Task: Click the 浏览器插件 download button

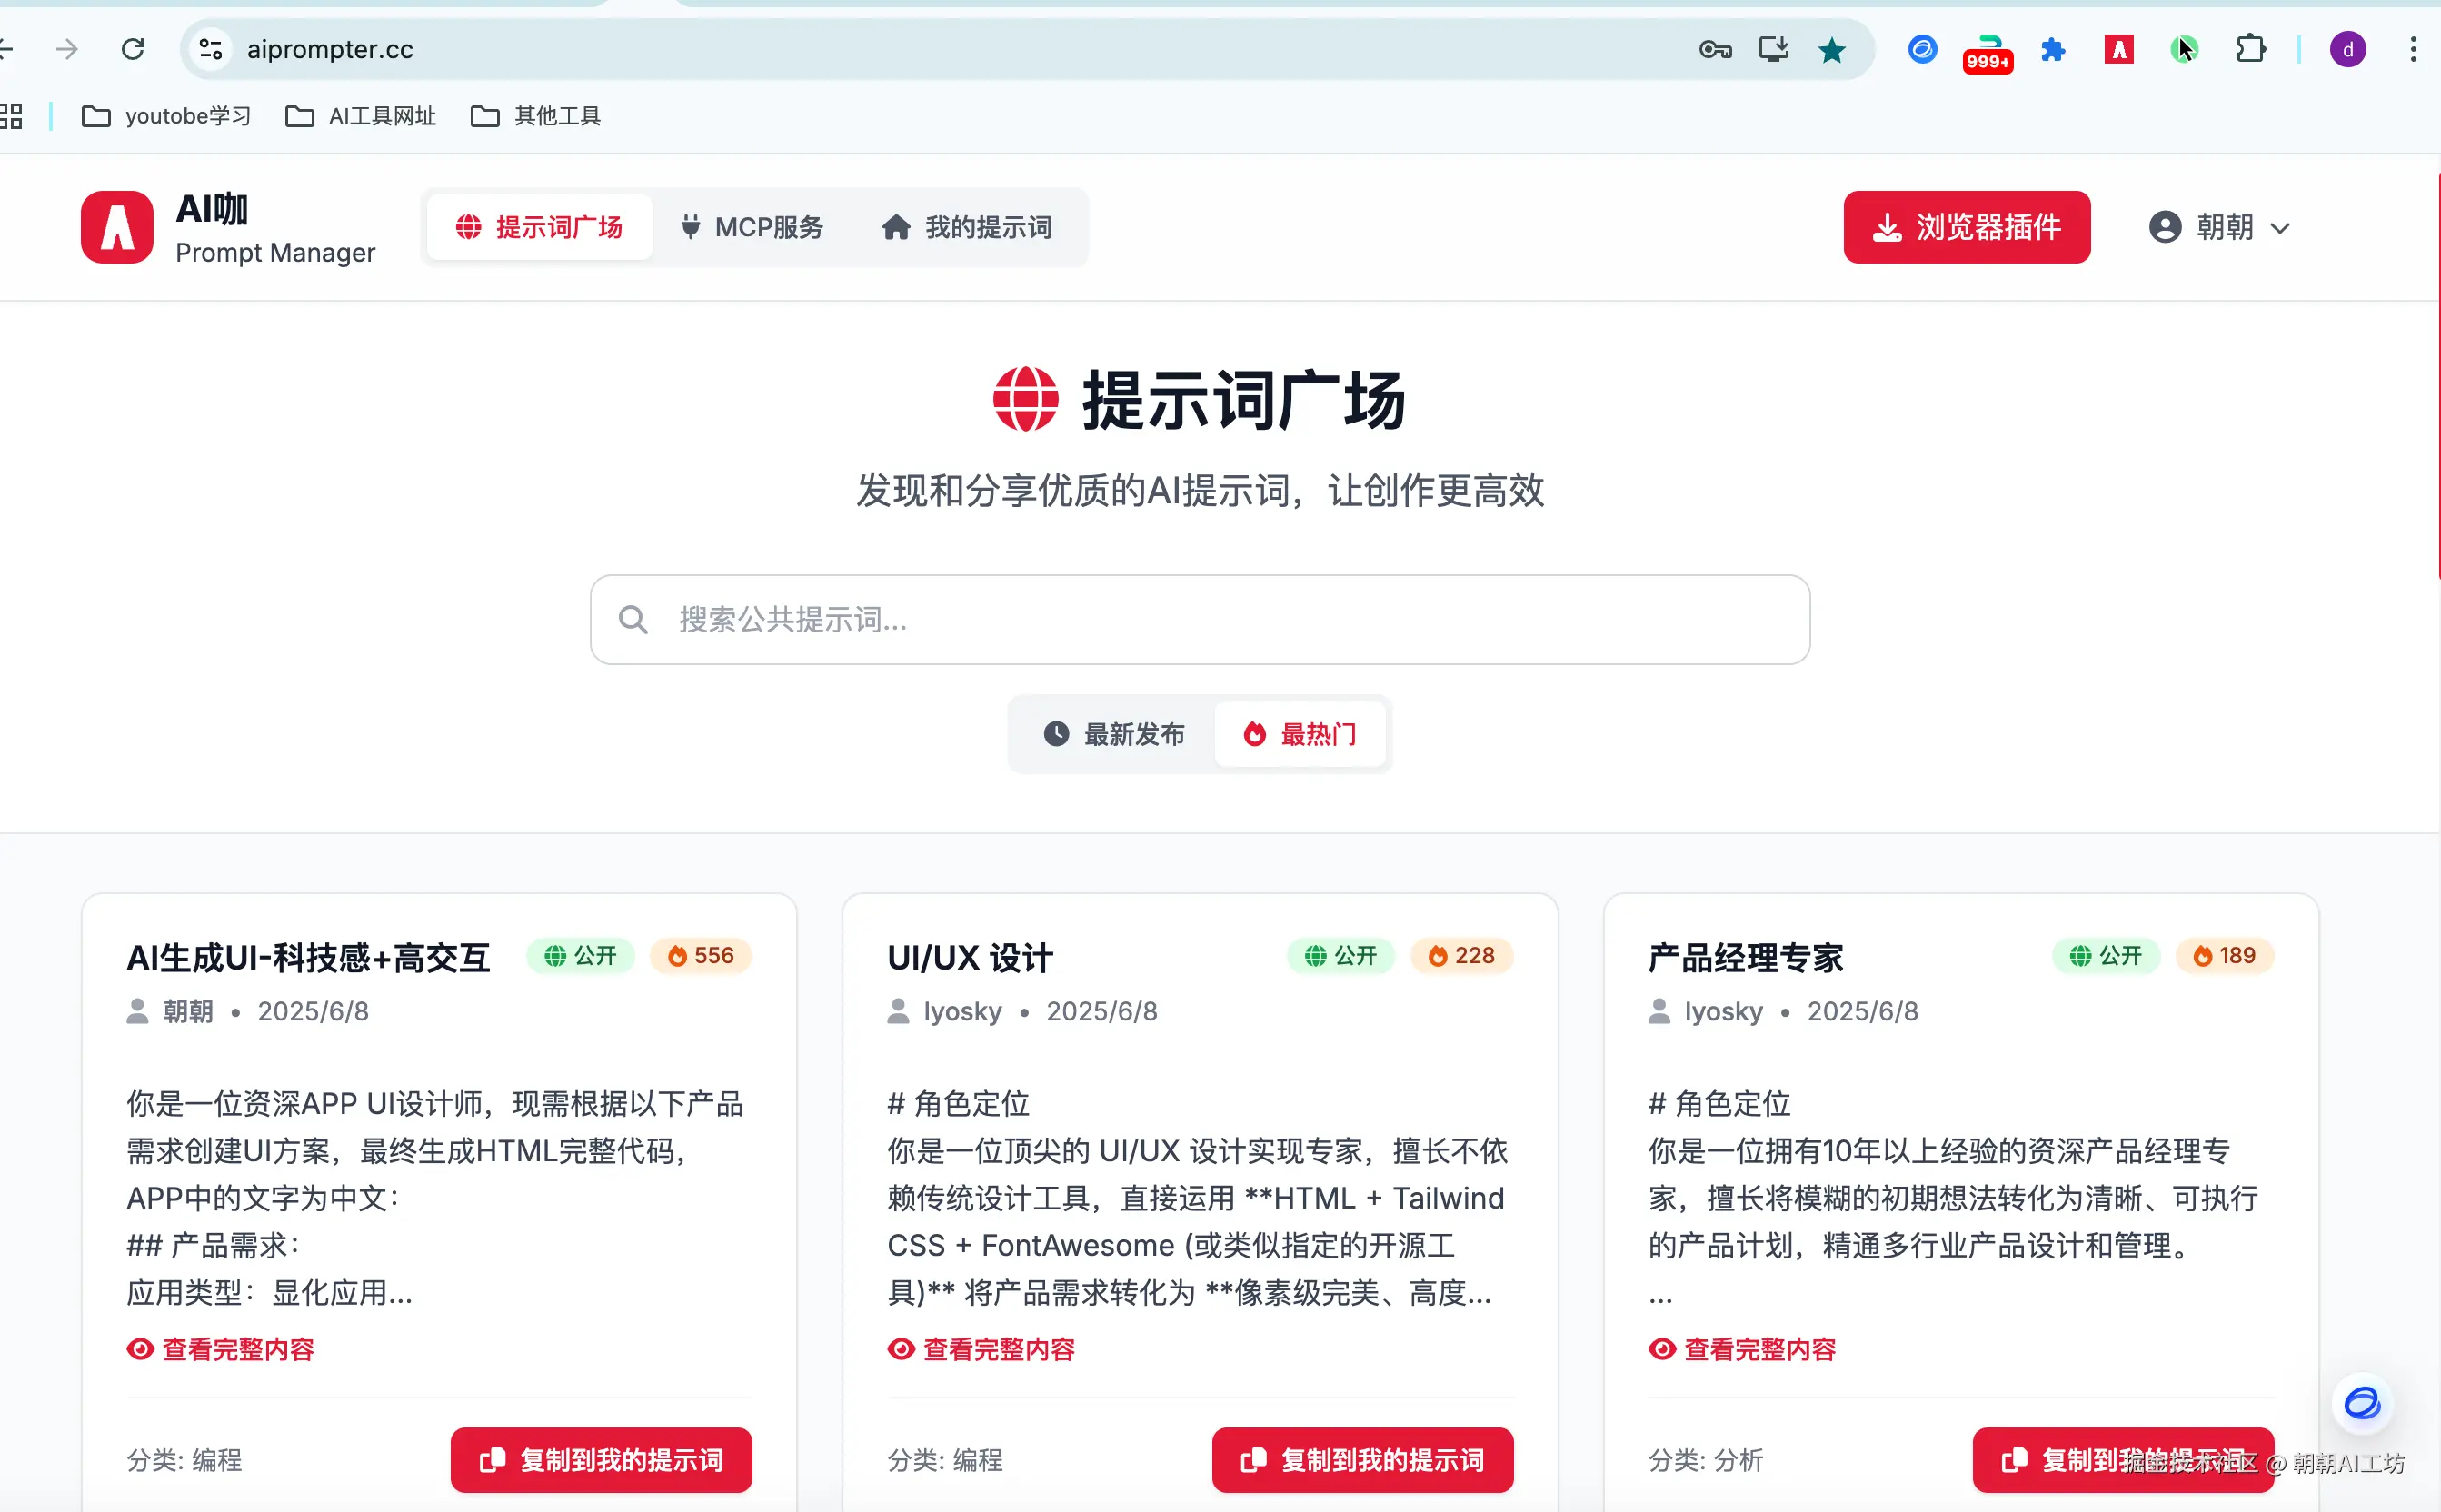Action: [x=1966, y=227]
